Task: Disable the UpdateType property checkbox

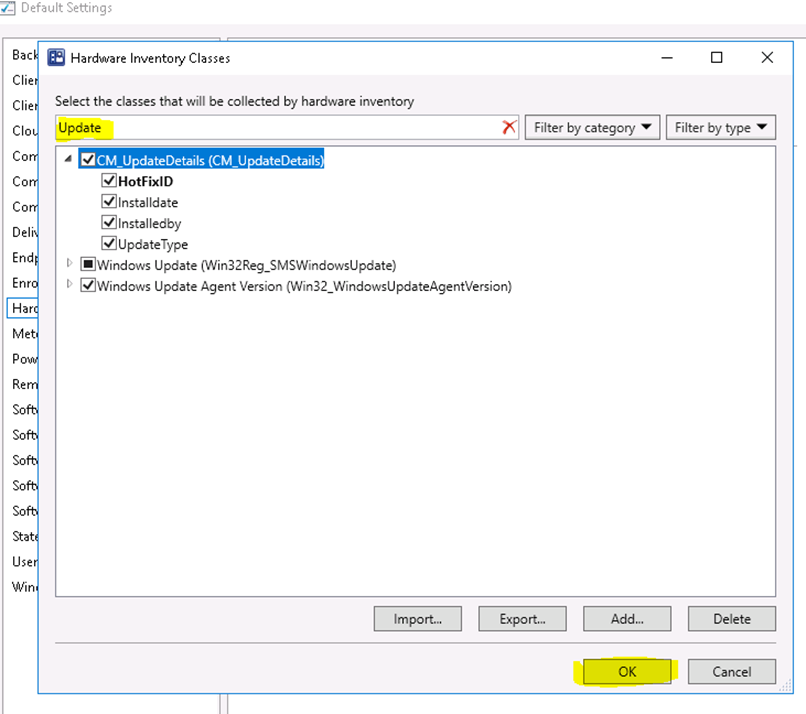Action: pyautogui.click(x=109, y=244)
